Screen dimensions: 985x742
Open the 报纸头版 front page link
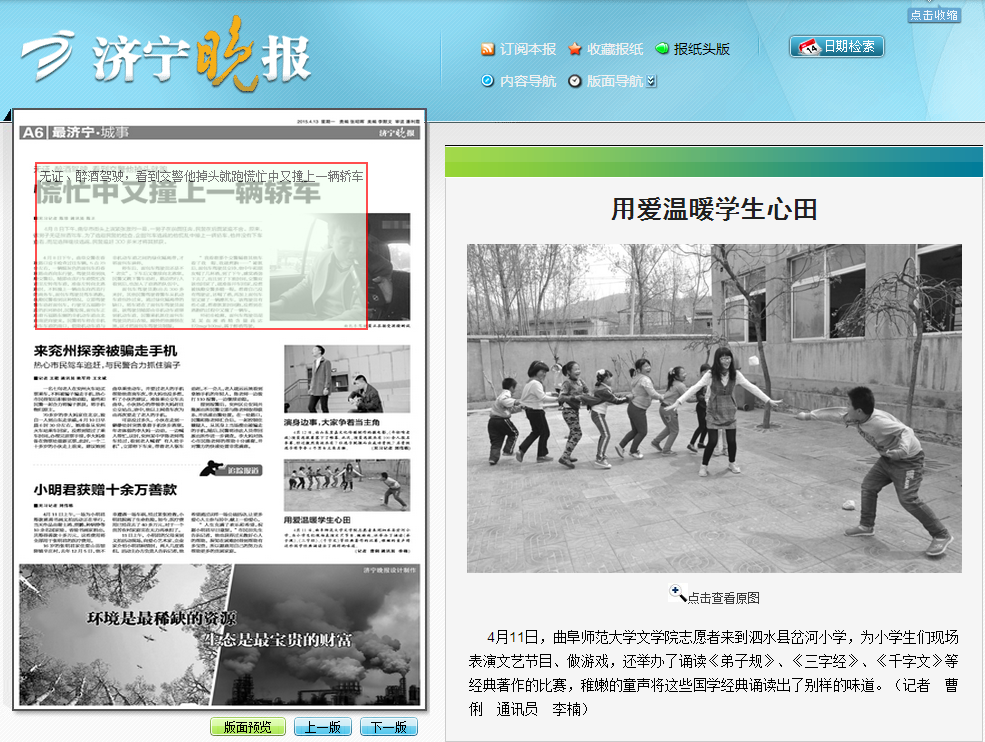coord(702,49)
